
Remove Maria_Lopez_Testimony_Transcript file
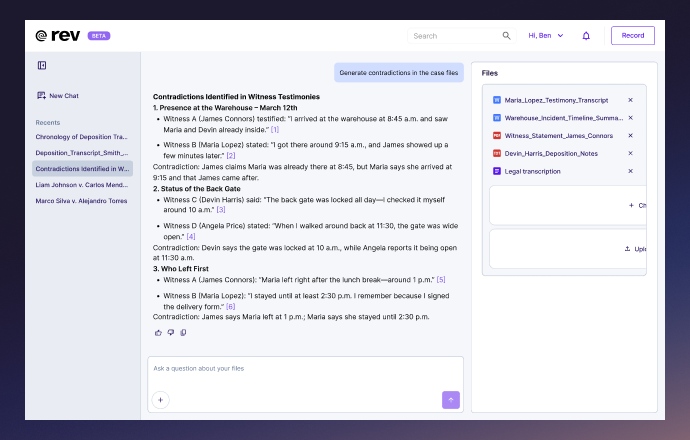click(x=630, y=100)
